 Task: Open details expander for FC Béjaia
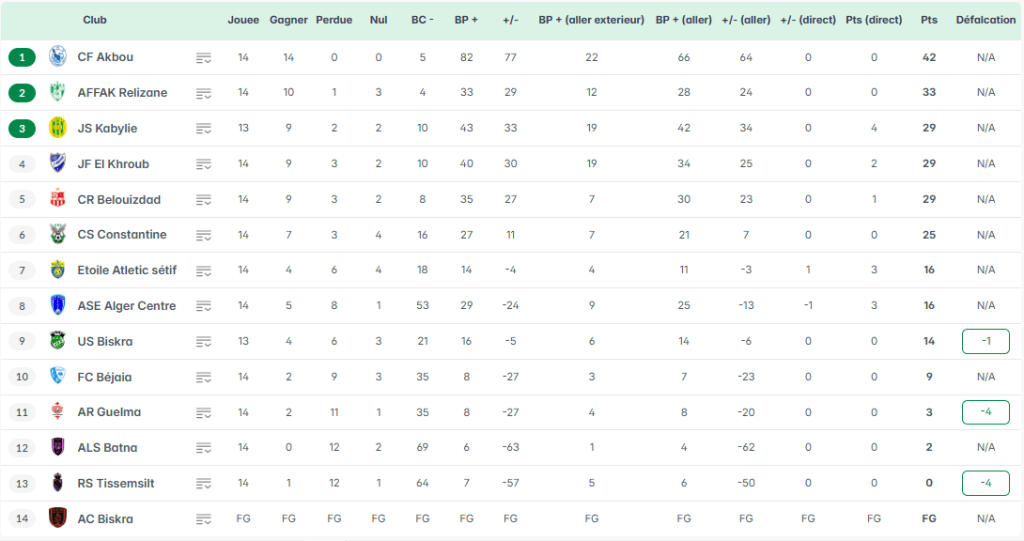(204, 377)
